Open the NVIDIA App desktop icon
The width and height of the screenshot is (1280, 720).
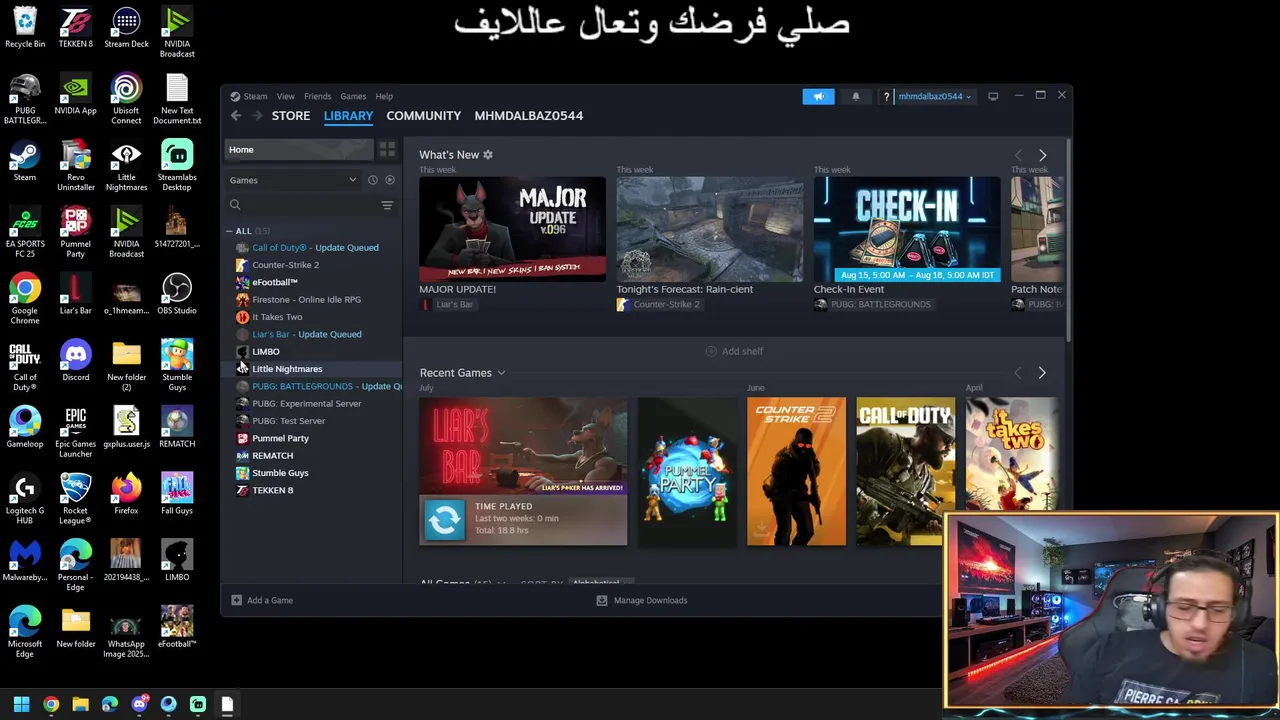[76, 94]
